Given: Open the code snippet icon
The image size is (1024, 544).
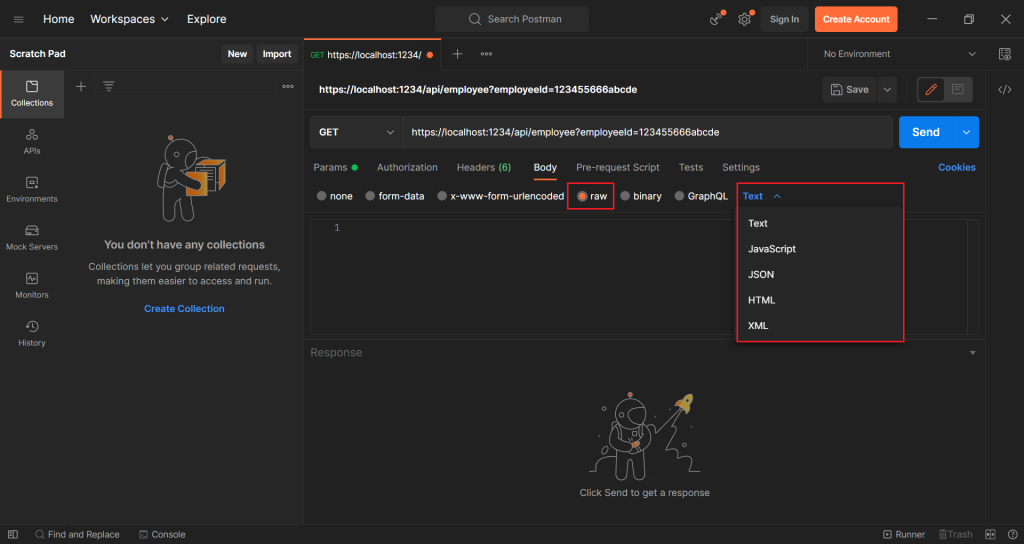Looking at the screenshot, I should (1005, 89).
